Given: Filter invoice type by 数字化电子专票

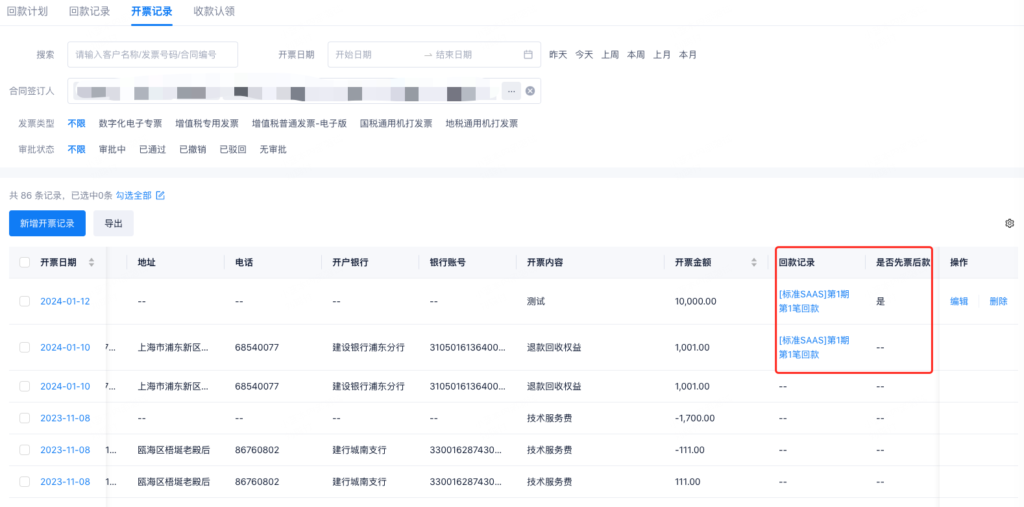Looking at the screenshot, I should pyautogui.click(x=130, y=124).
